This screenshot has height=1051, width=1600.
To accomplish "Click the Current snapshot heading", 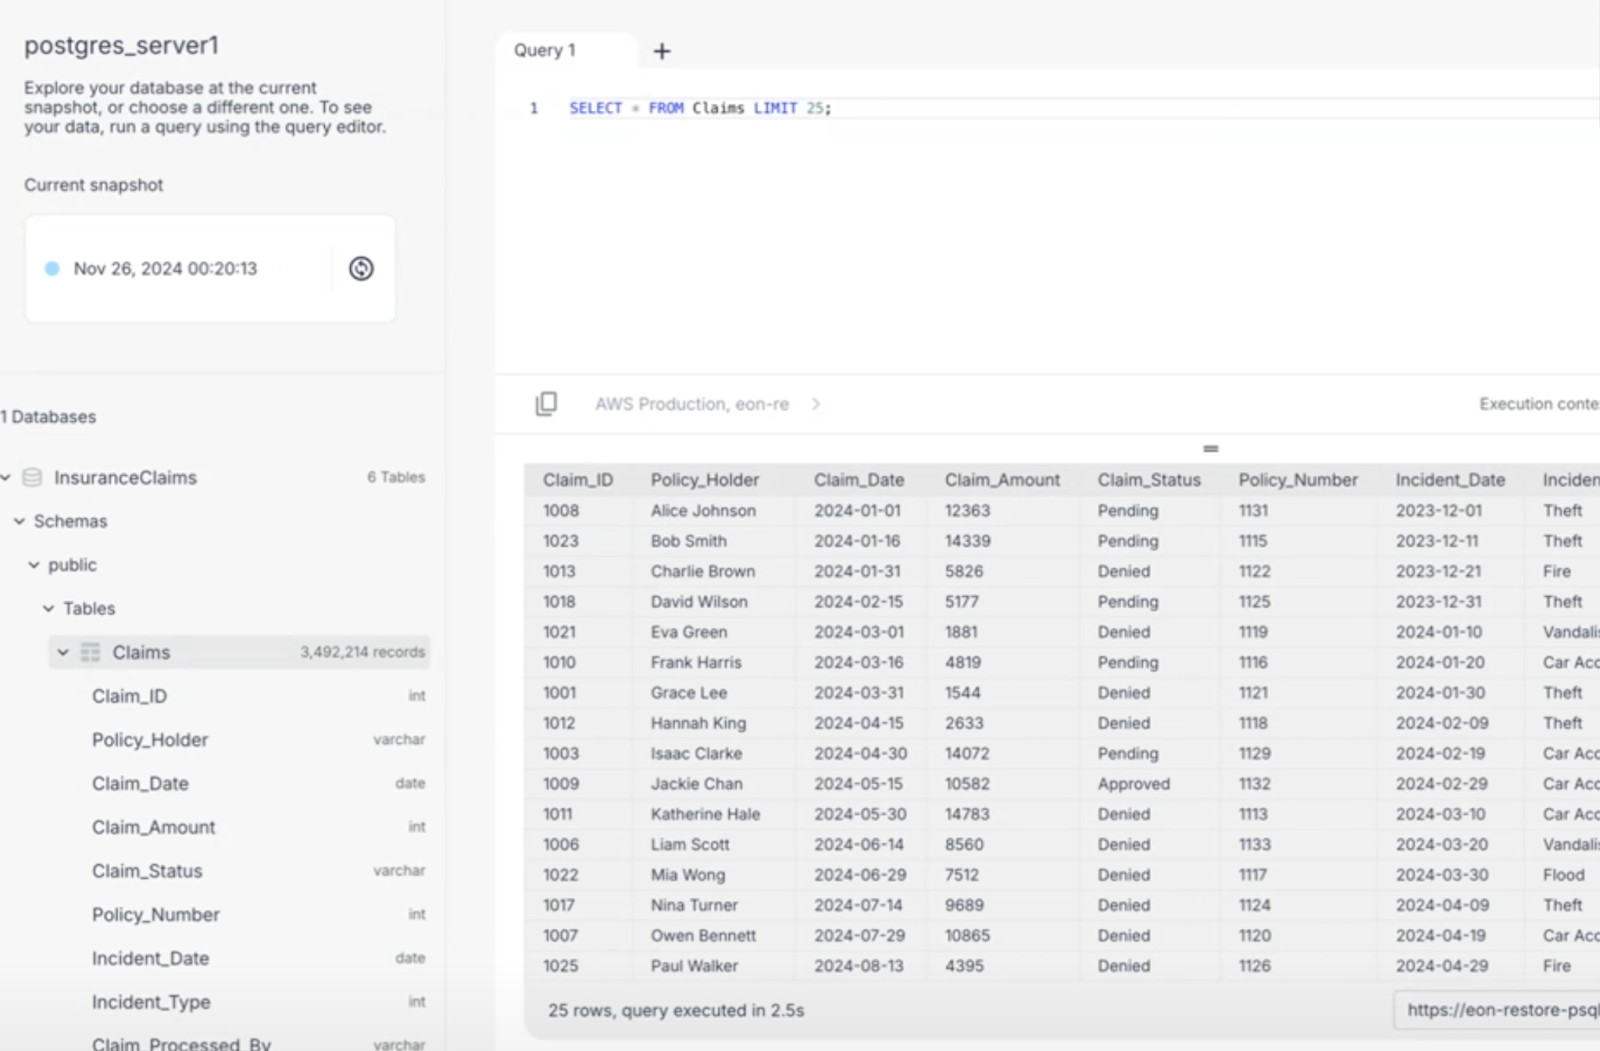I will [93, 185].
